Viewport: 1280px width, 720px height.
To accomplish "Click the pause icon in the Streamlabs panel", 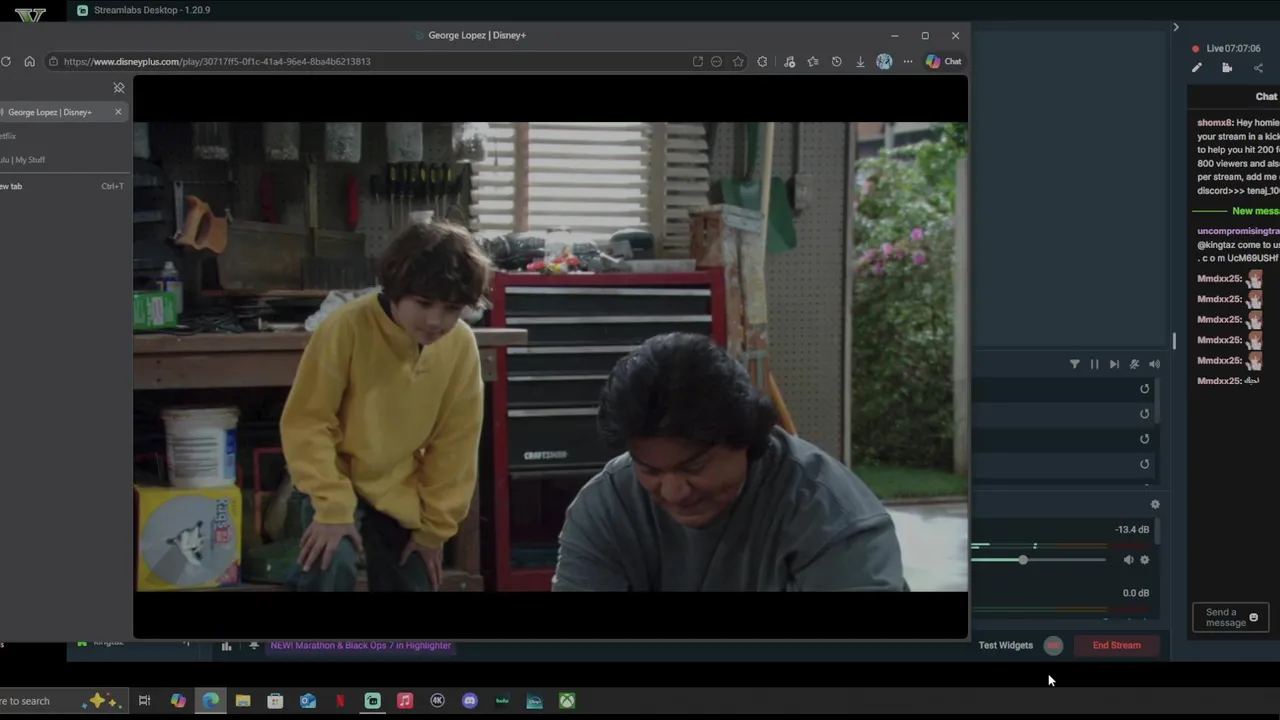I will tap(1094, 364).
